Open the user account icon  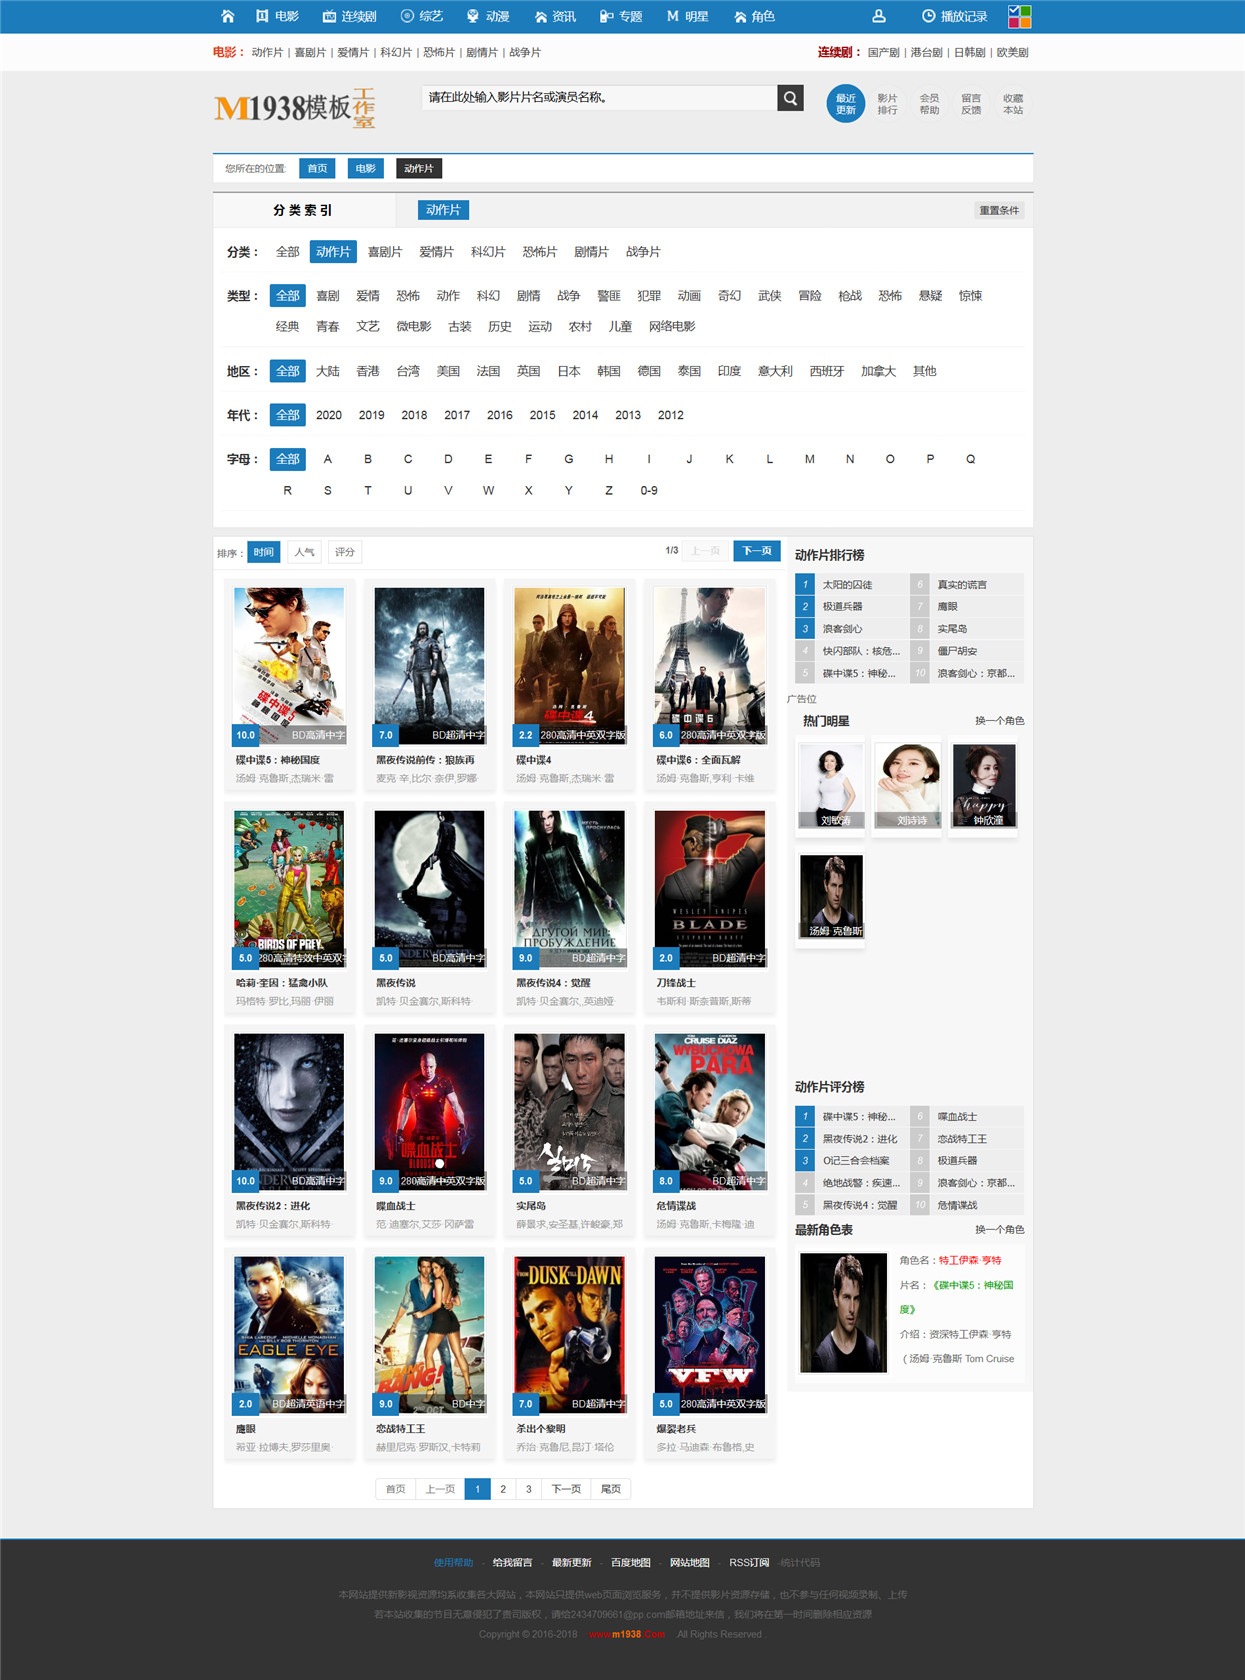[879, 16]
